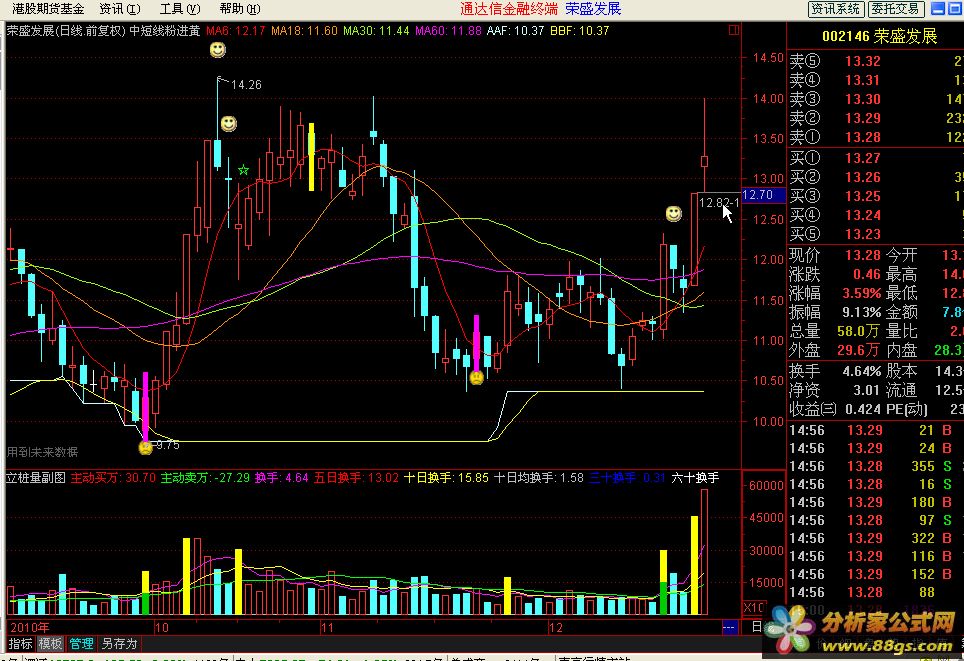Click the 14.26 high price label
This screenshot has height=661, width=964.
246,84
